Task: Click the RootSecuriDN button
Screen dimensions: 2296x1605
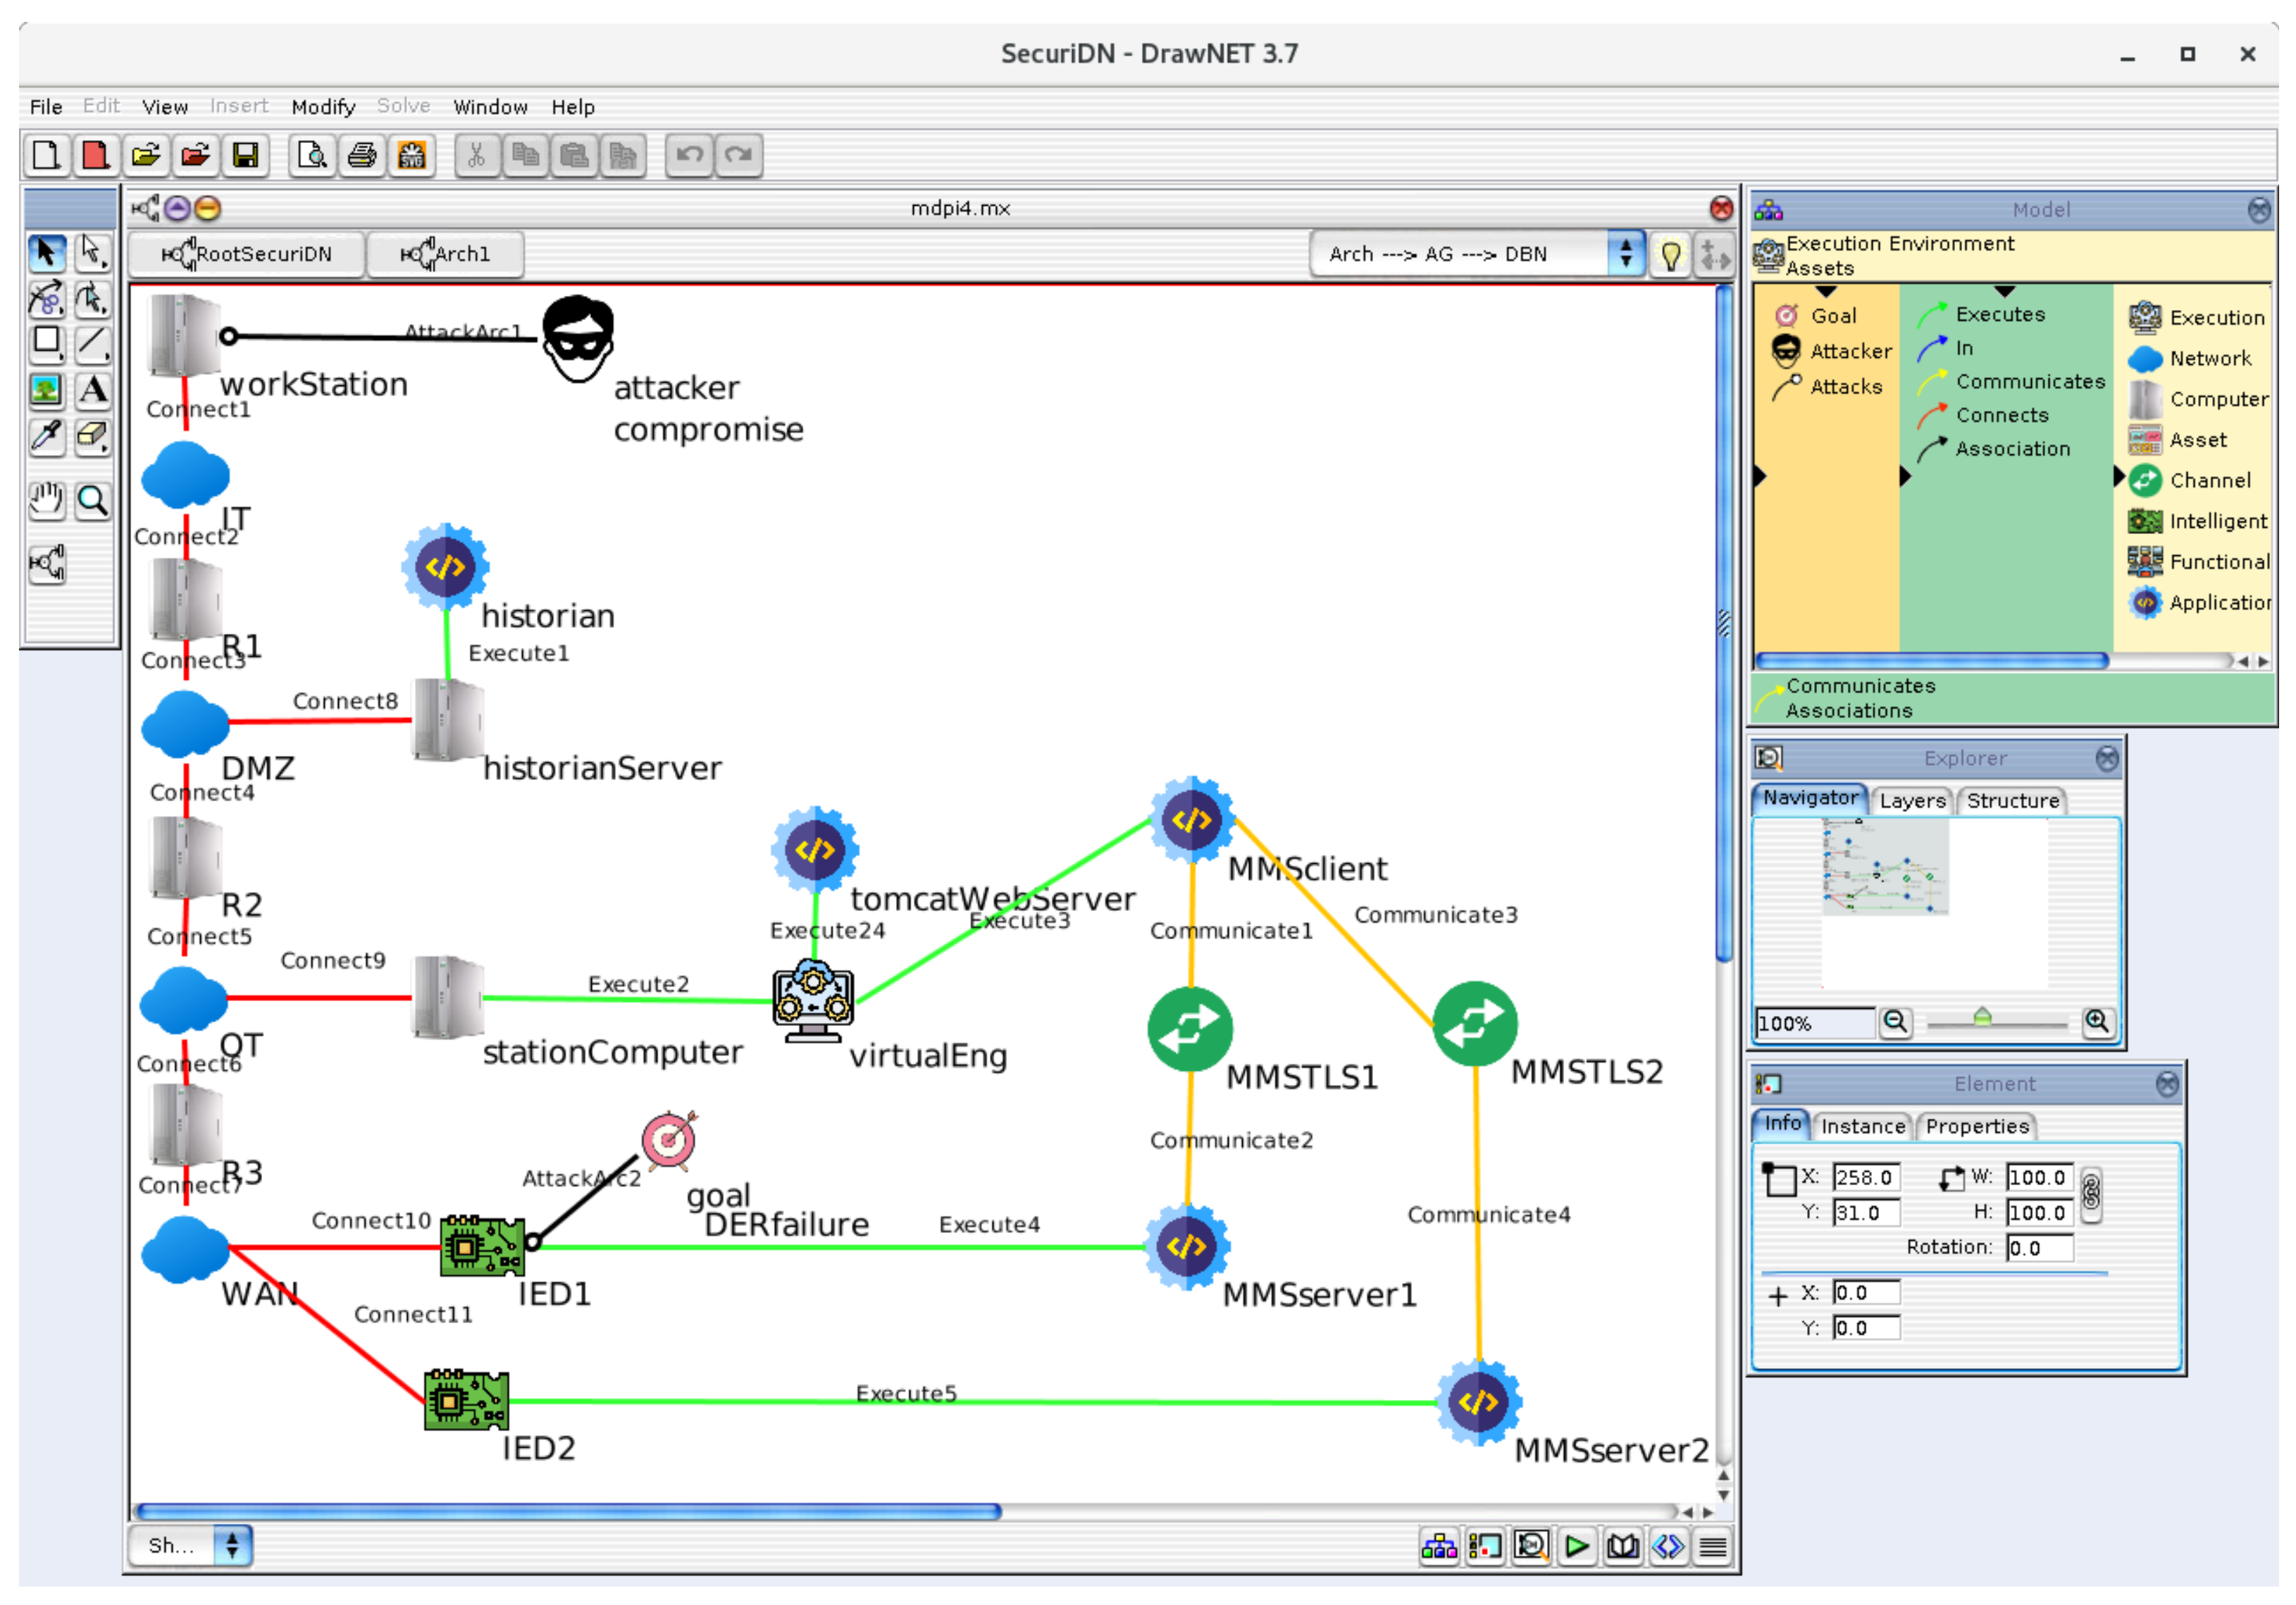Action: point(246,254)
